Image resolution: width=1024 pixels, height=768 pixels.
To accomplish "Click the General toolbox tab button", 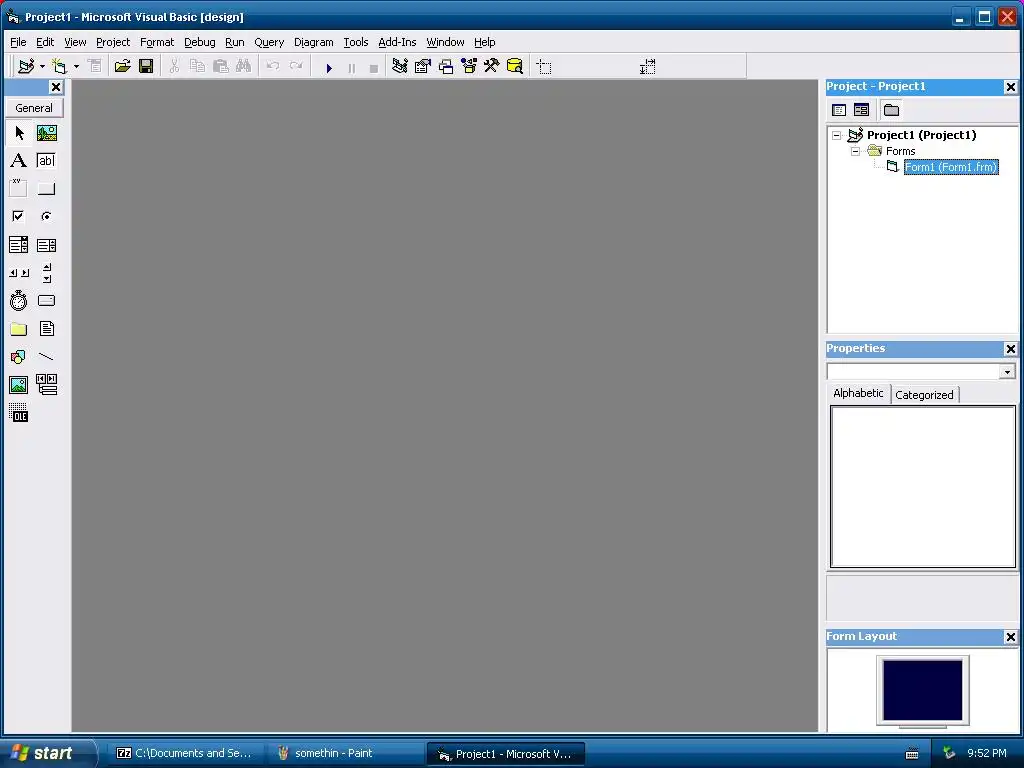I will (x=34, y=108).
